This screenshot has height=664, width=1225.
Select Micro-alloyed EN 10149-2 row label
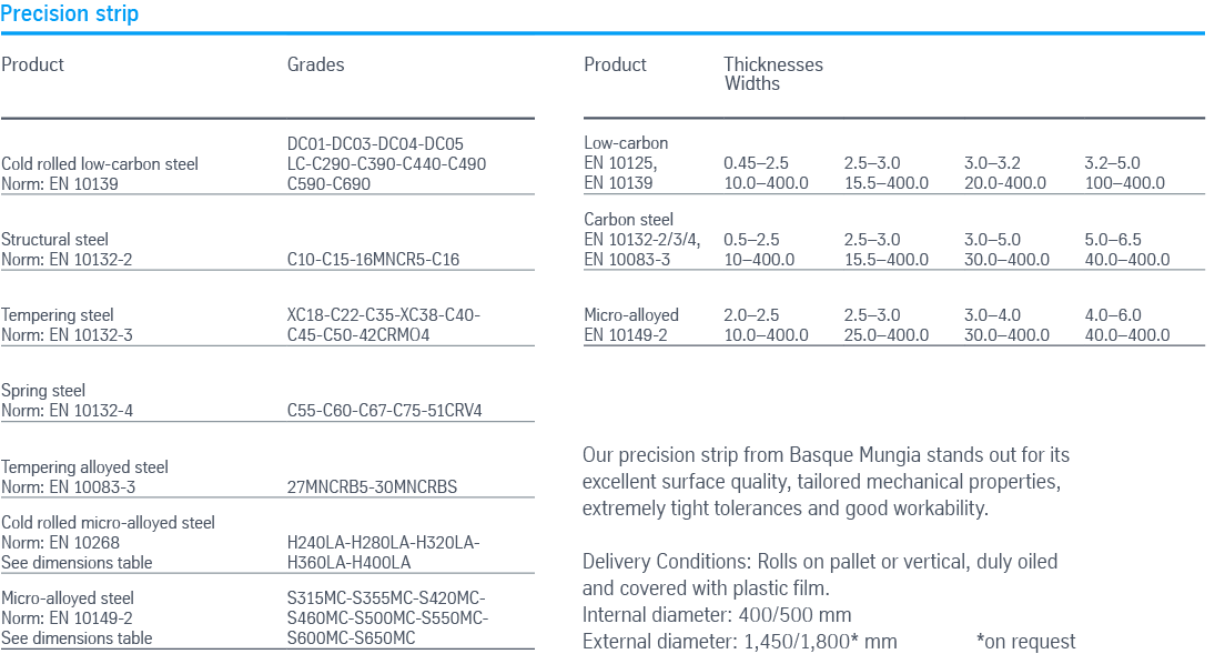click(x=631, y=325)
